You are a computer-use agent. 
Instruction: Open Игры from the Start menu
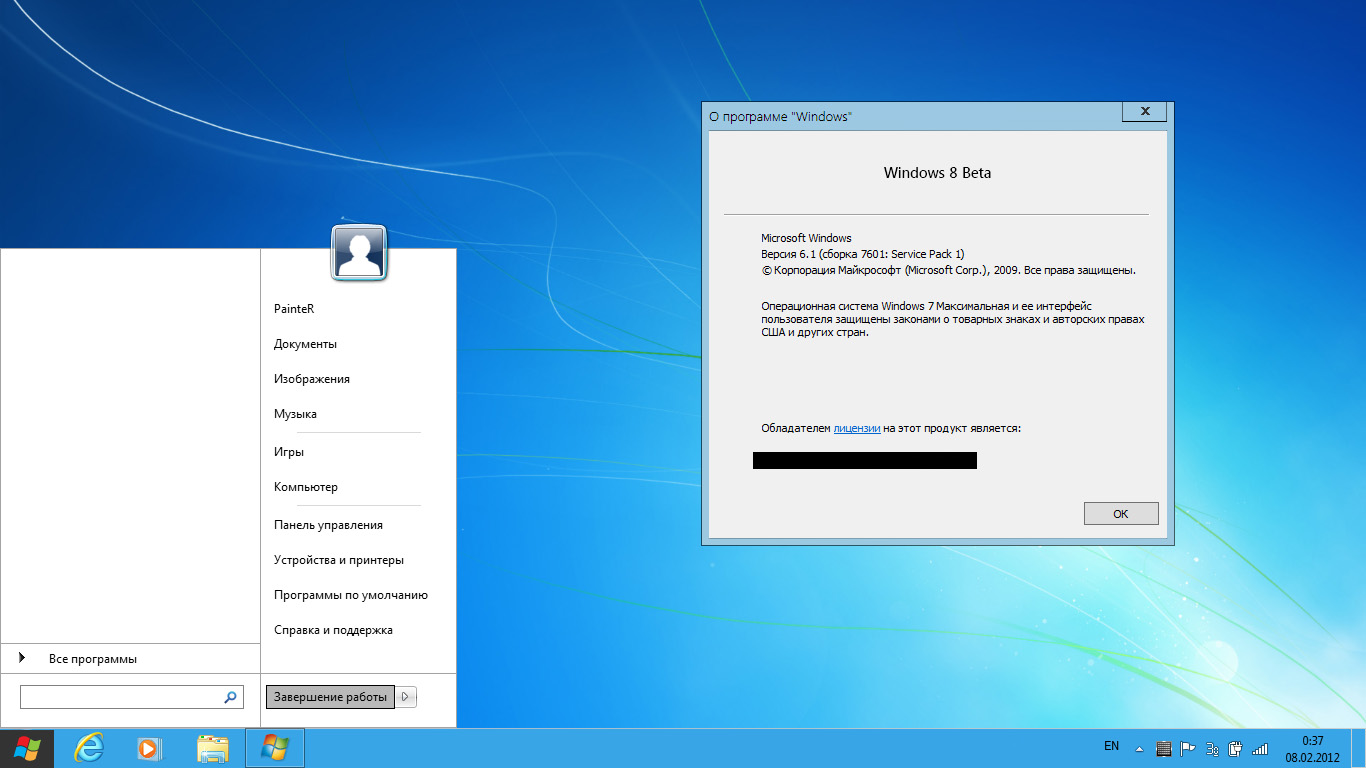[x=289, y=452]
